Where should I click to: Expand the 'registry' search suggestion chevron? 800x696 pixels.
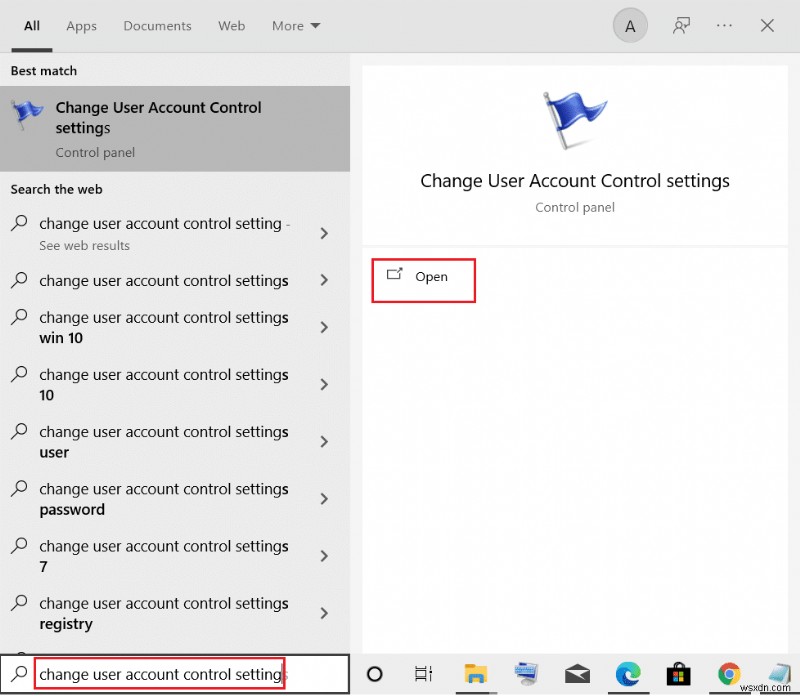(x=324, y=613)
